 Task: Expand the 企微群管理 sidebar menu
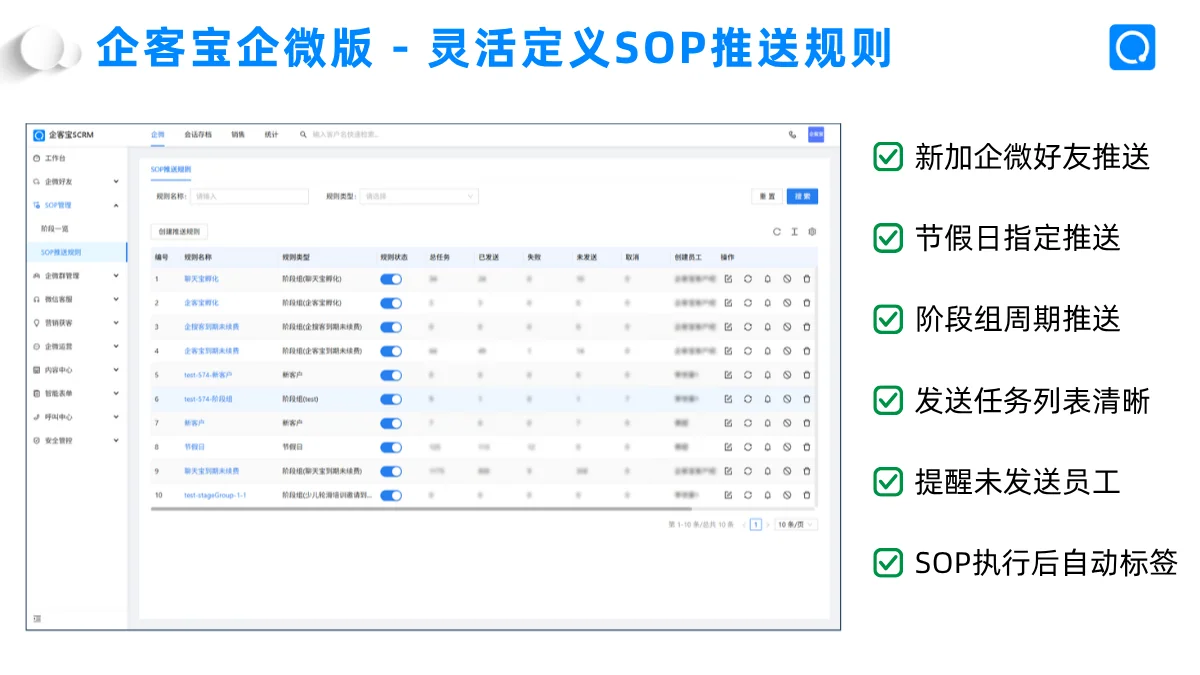[77, 275]
